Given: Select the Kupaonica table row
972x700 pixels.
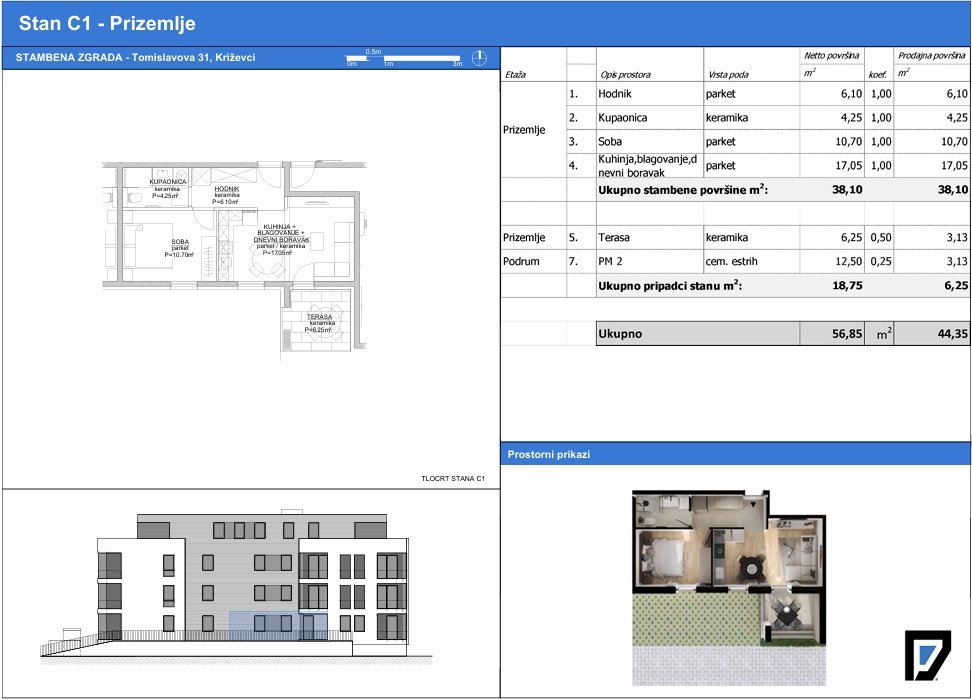Looking at the screenshot, I should 735,118.
